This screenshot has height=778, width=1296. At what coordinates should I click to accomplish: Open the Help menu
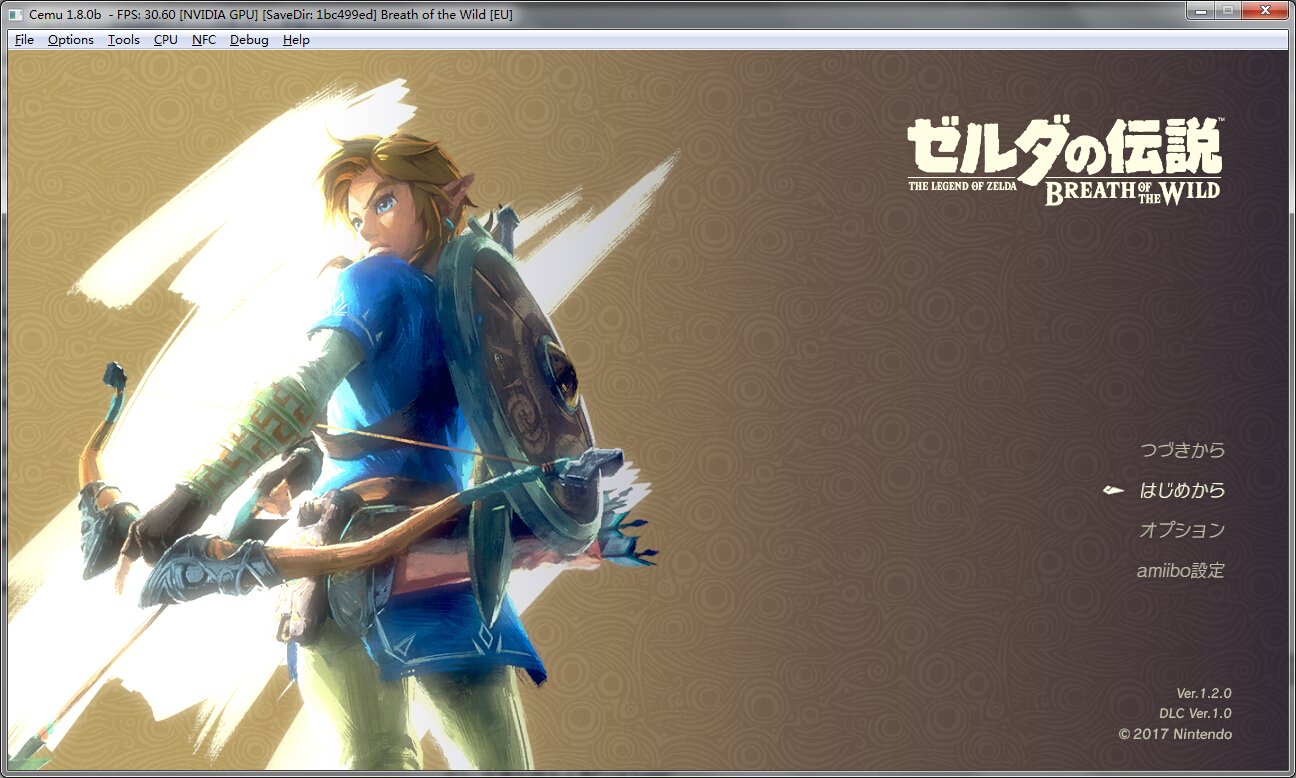point(295,39)
